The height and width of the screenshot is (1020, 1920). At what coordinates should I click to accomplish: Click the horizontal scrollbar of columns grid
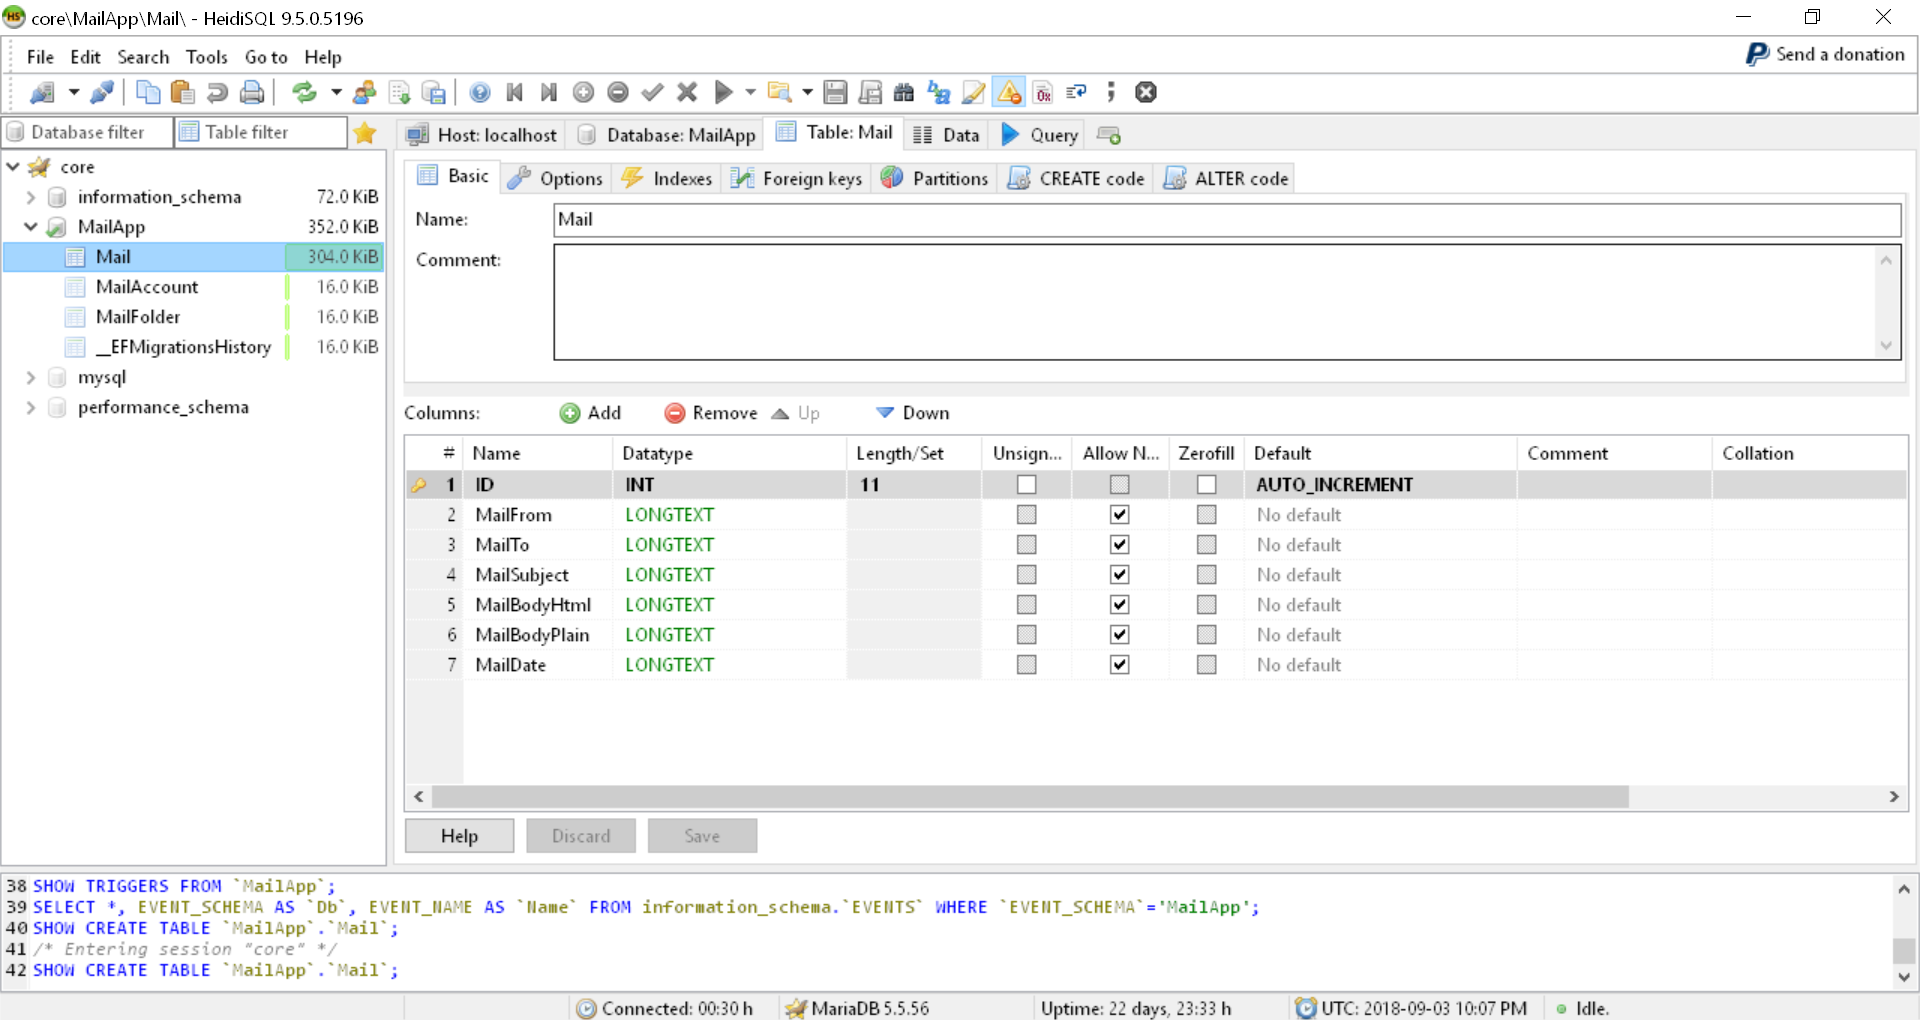1030,797
